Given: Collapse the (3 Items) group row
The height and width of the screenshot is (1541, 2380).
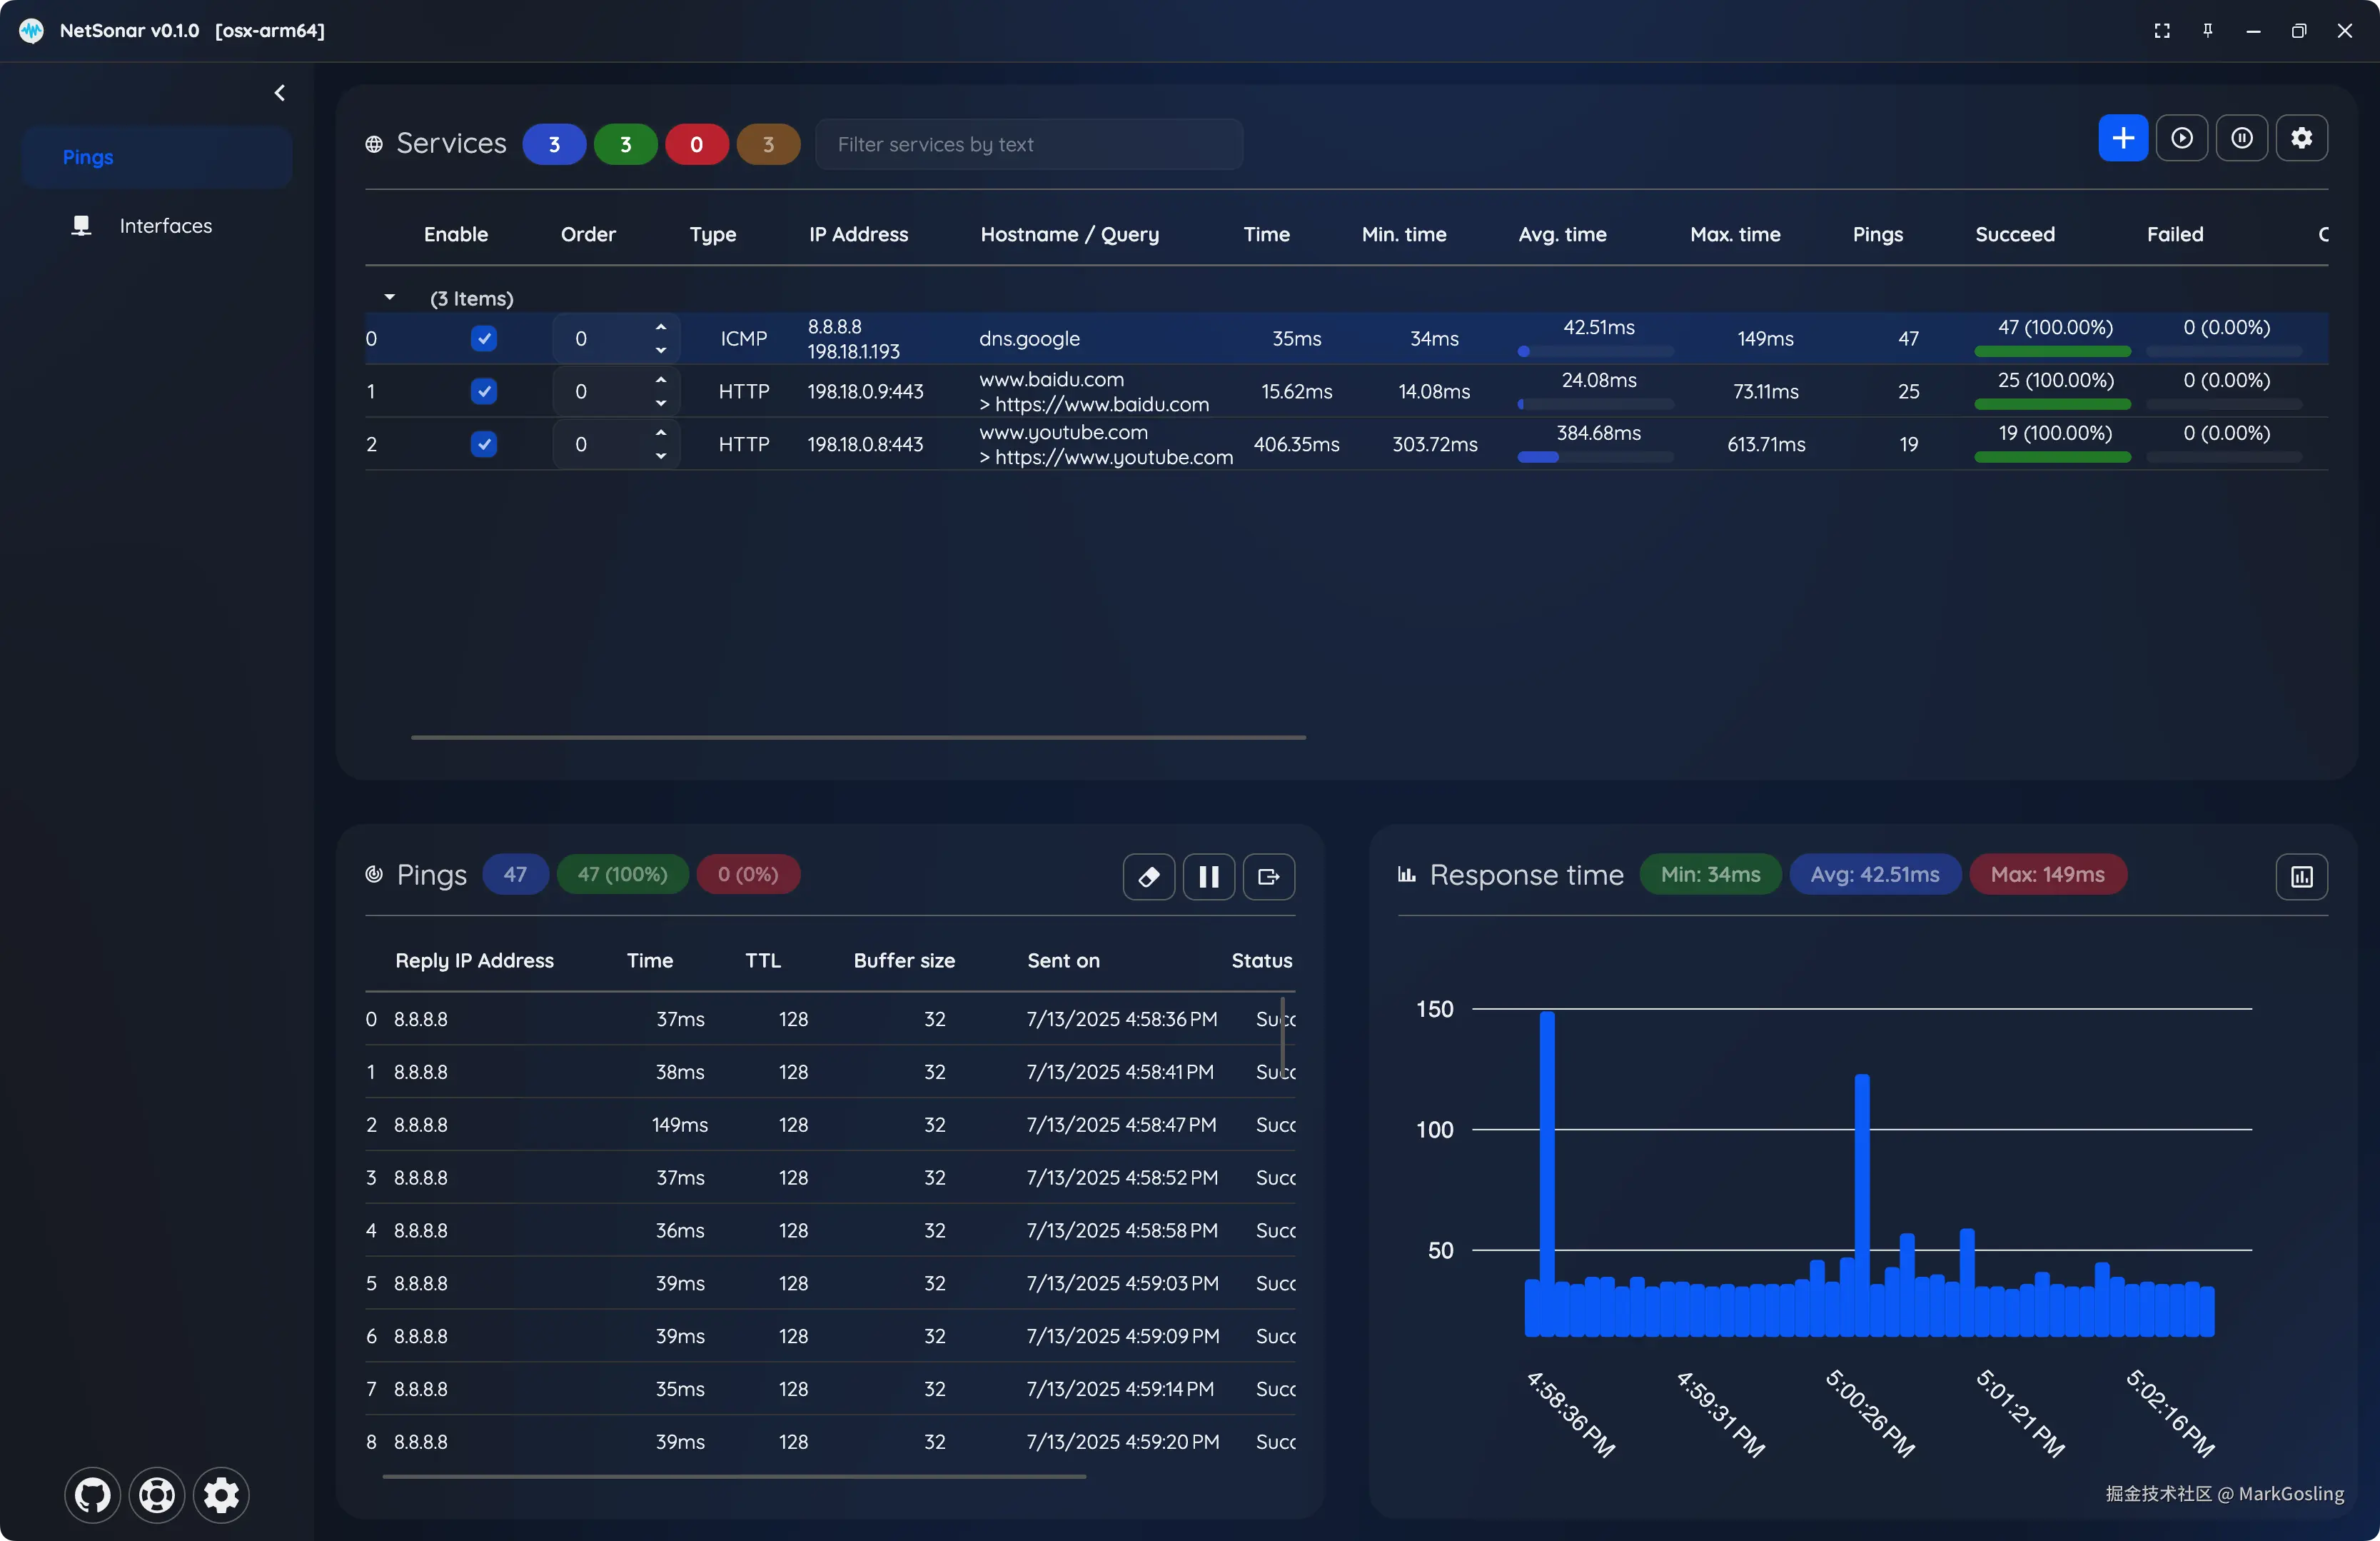Looking at the screenshot, I should tap(390, 298).
